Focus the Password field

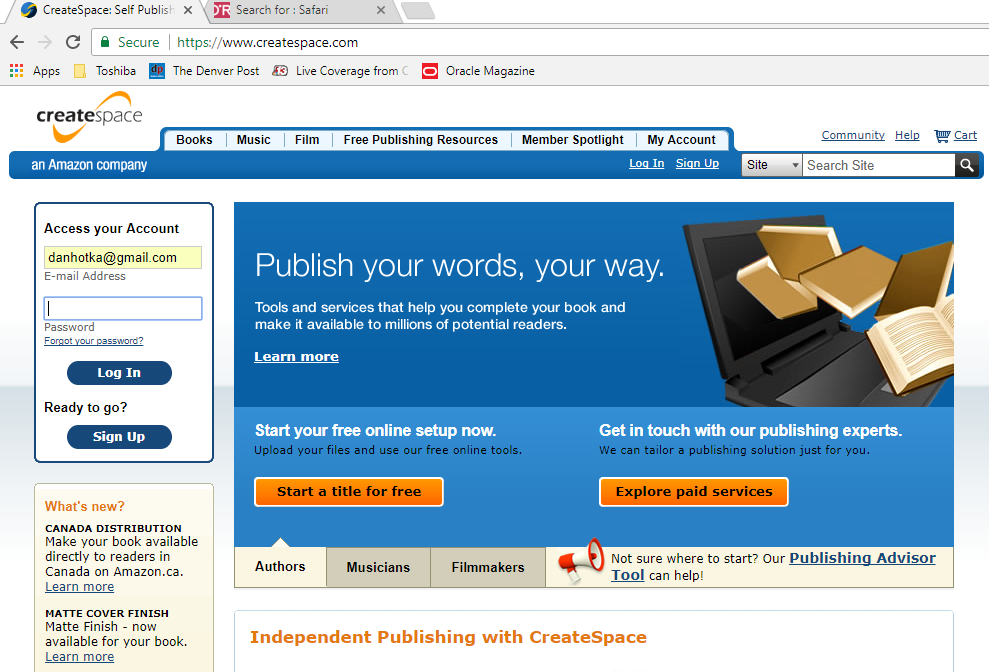(x=123, y=309)
